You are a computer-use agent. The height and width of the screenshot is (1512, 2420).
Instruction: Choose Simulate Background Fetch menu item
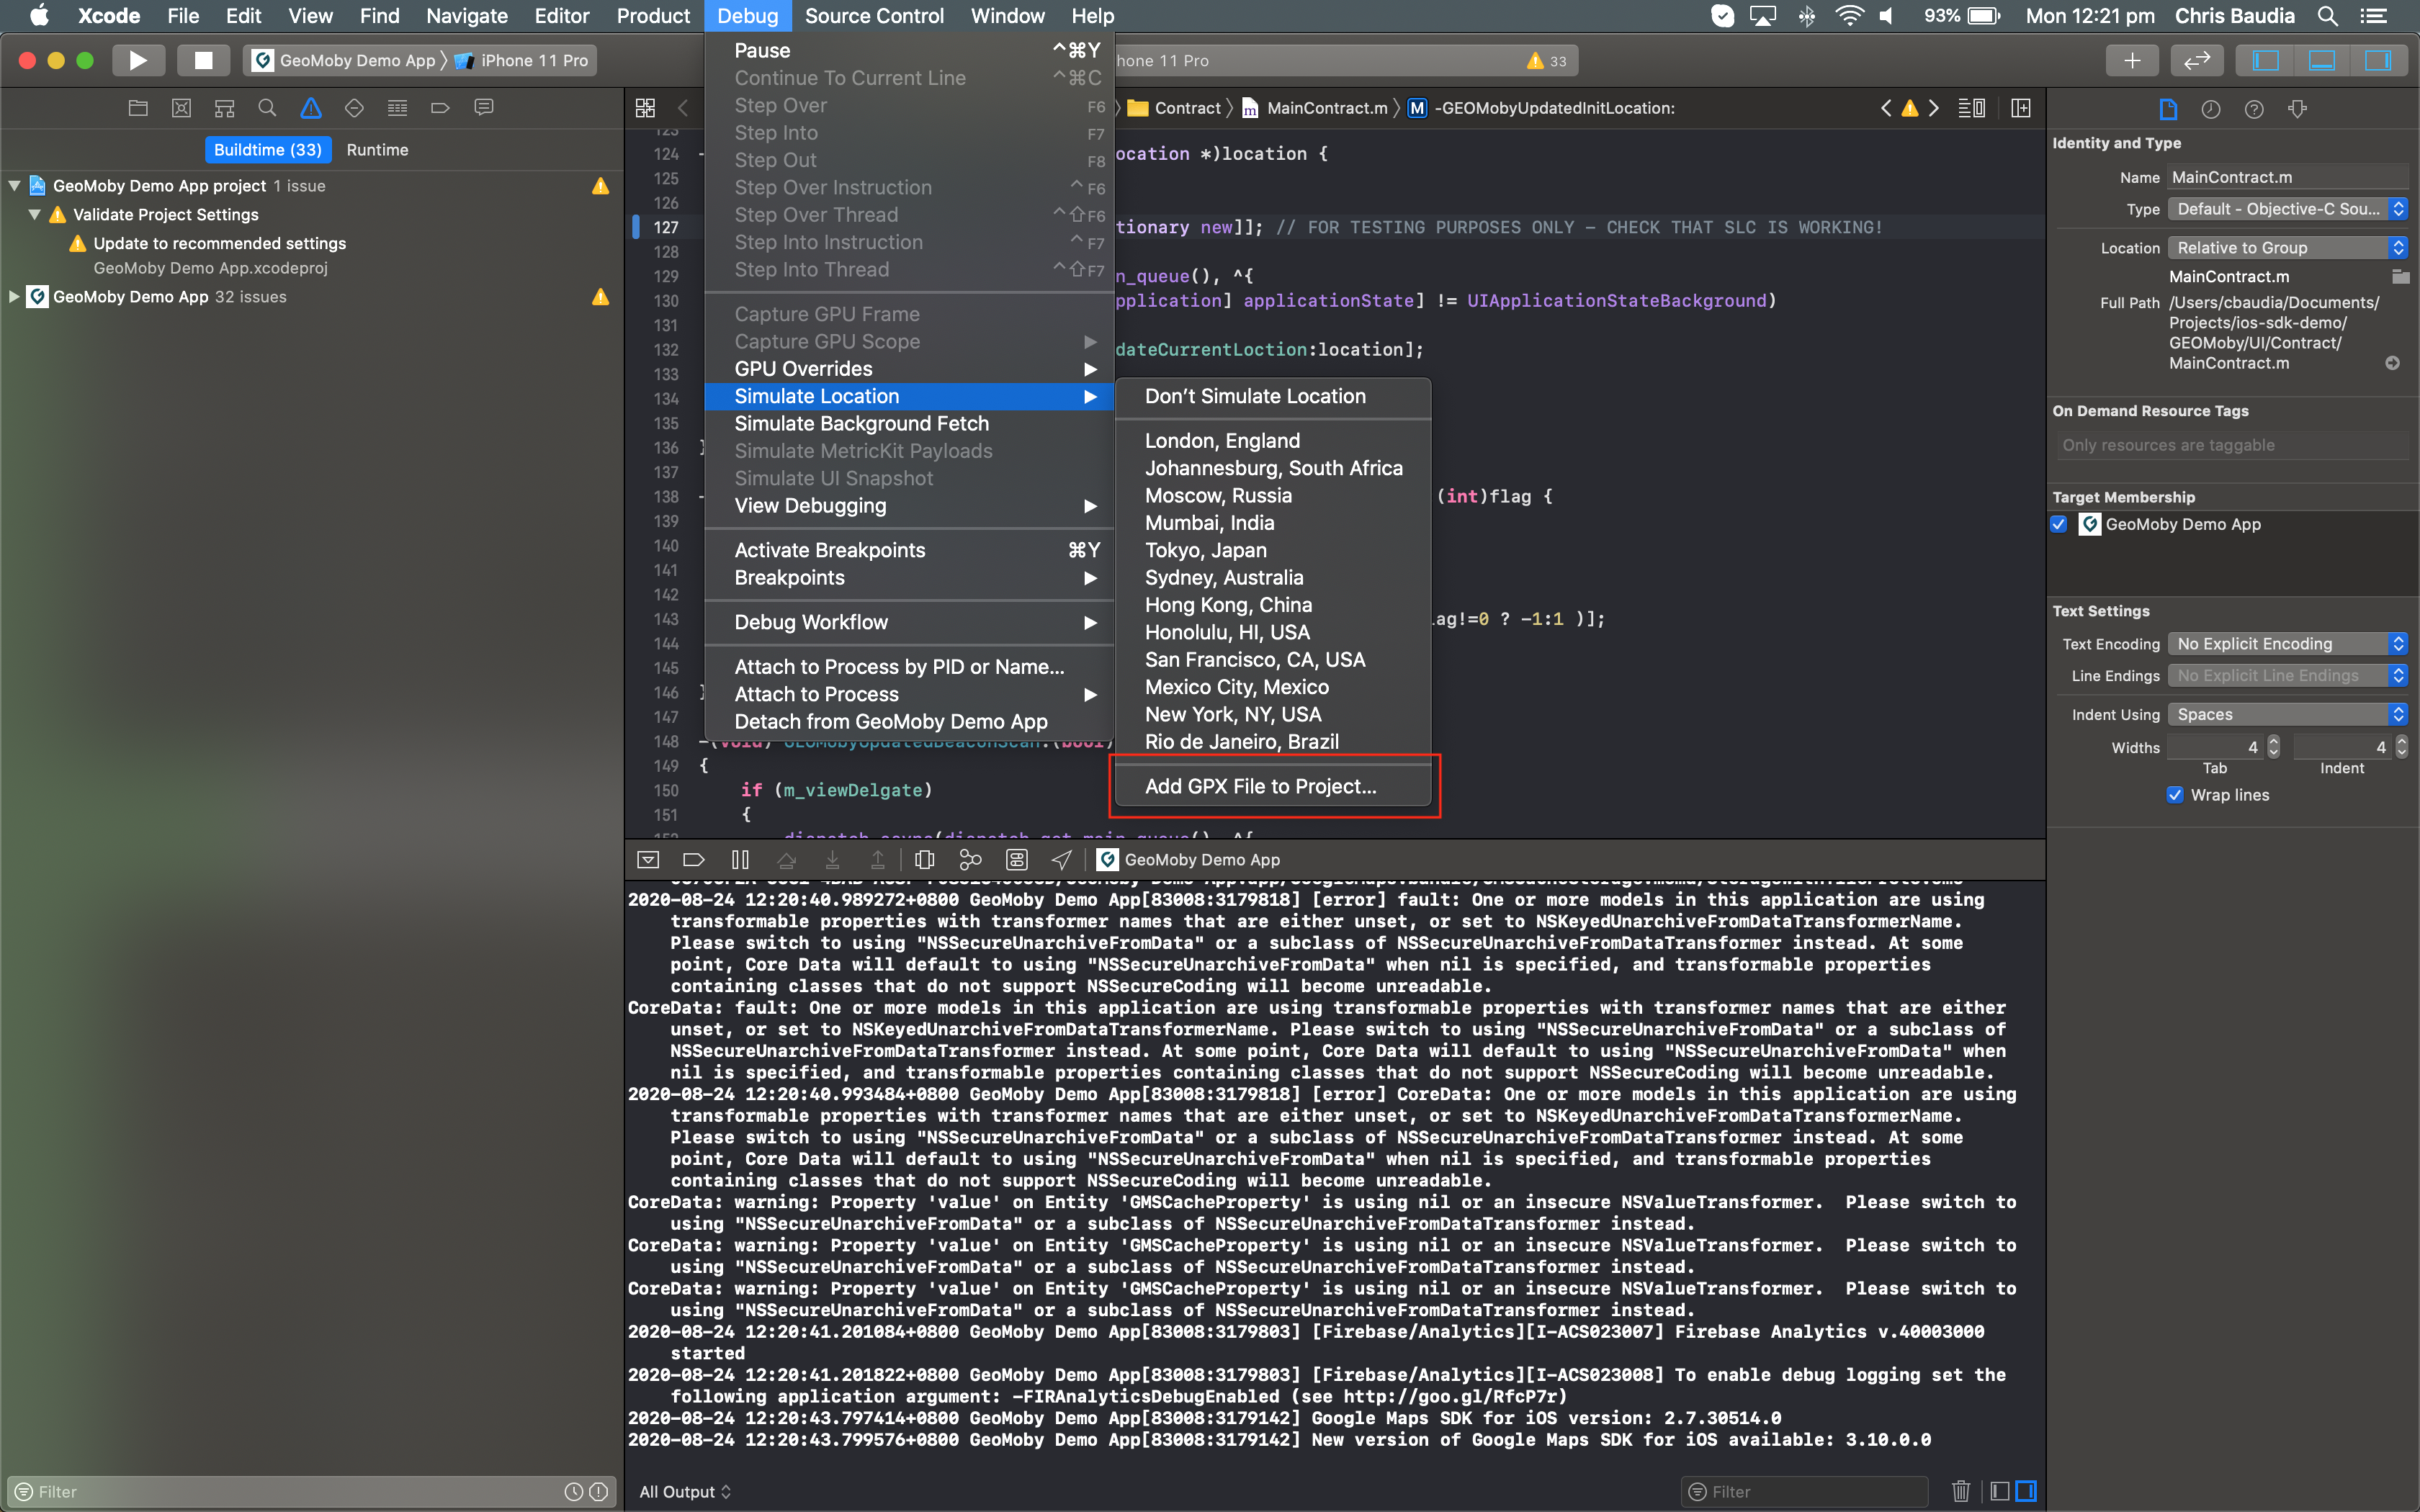point(909,424)
